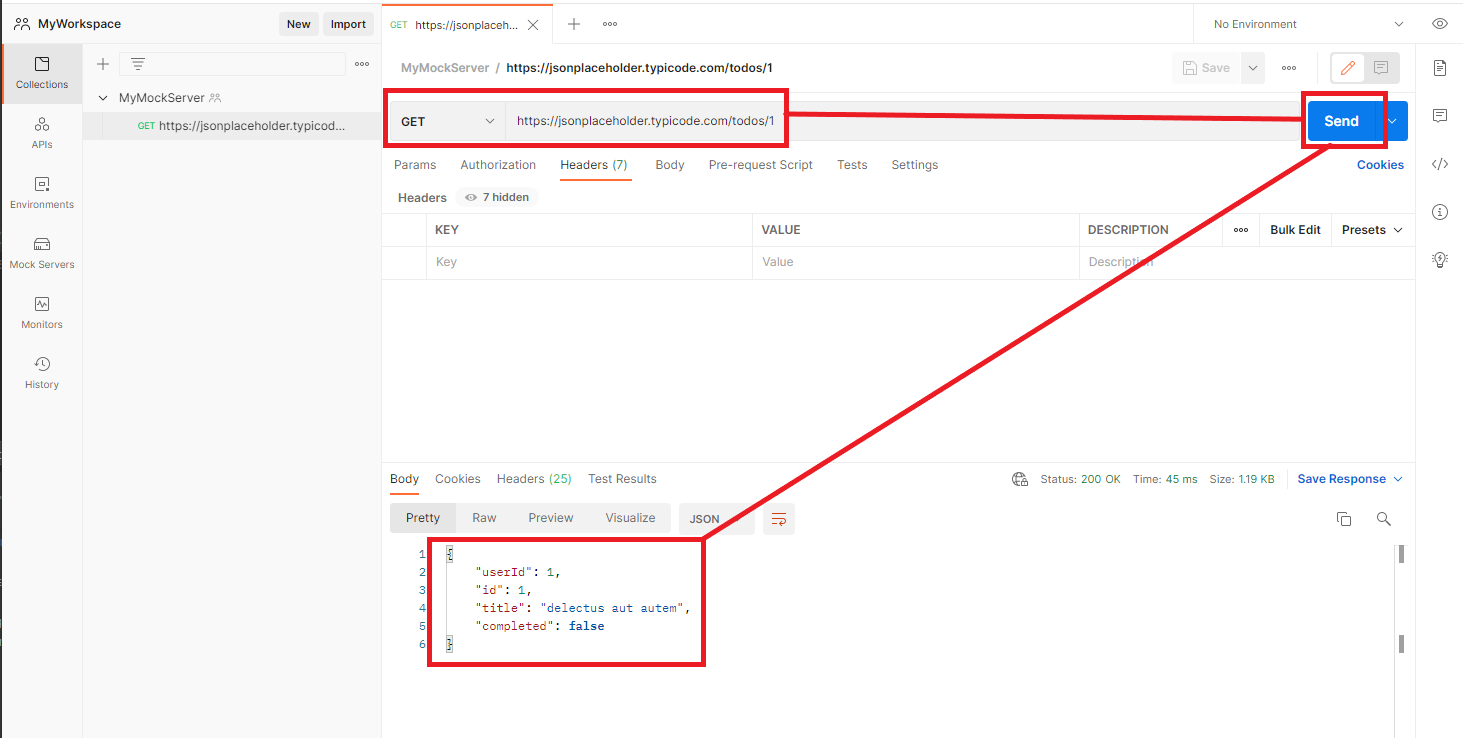This screenshot has height=738, width=1463.
Task: Click the header Value input field
Action: click(x=915, y=262)
